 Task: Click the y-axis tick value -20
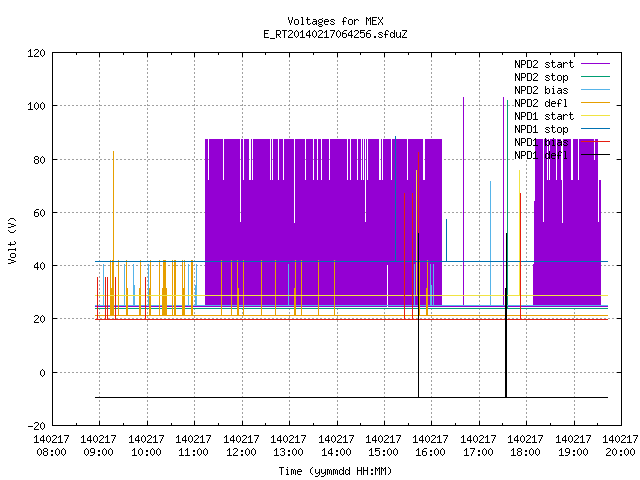pyautogui.click(x=36, y=426)
